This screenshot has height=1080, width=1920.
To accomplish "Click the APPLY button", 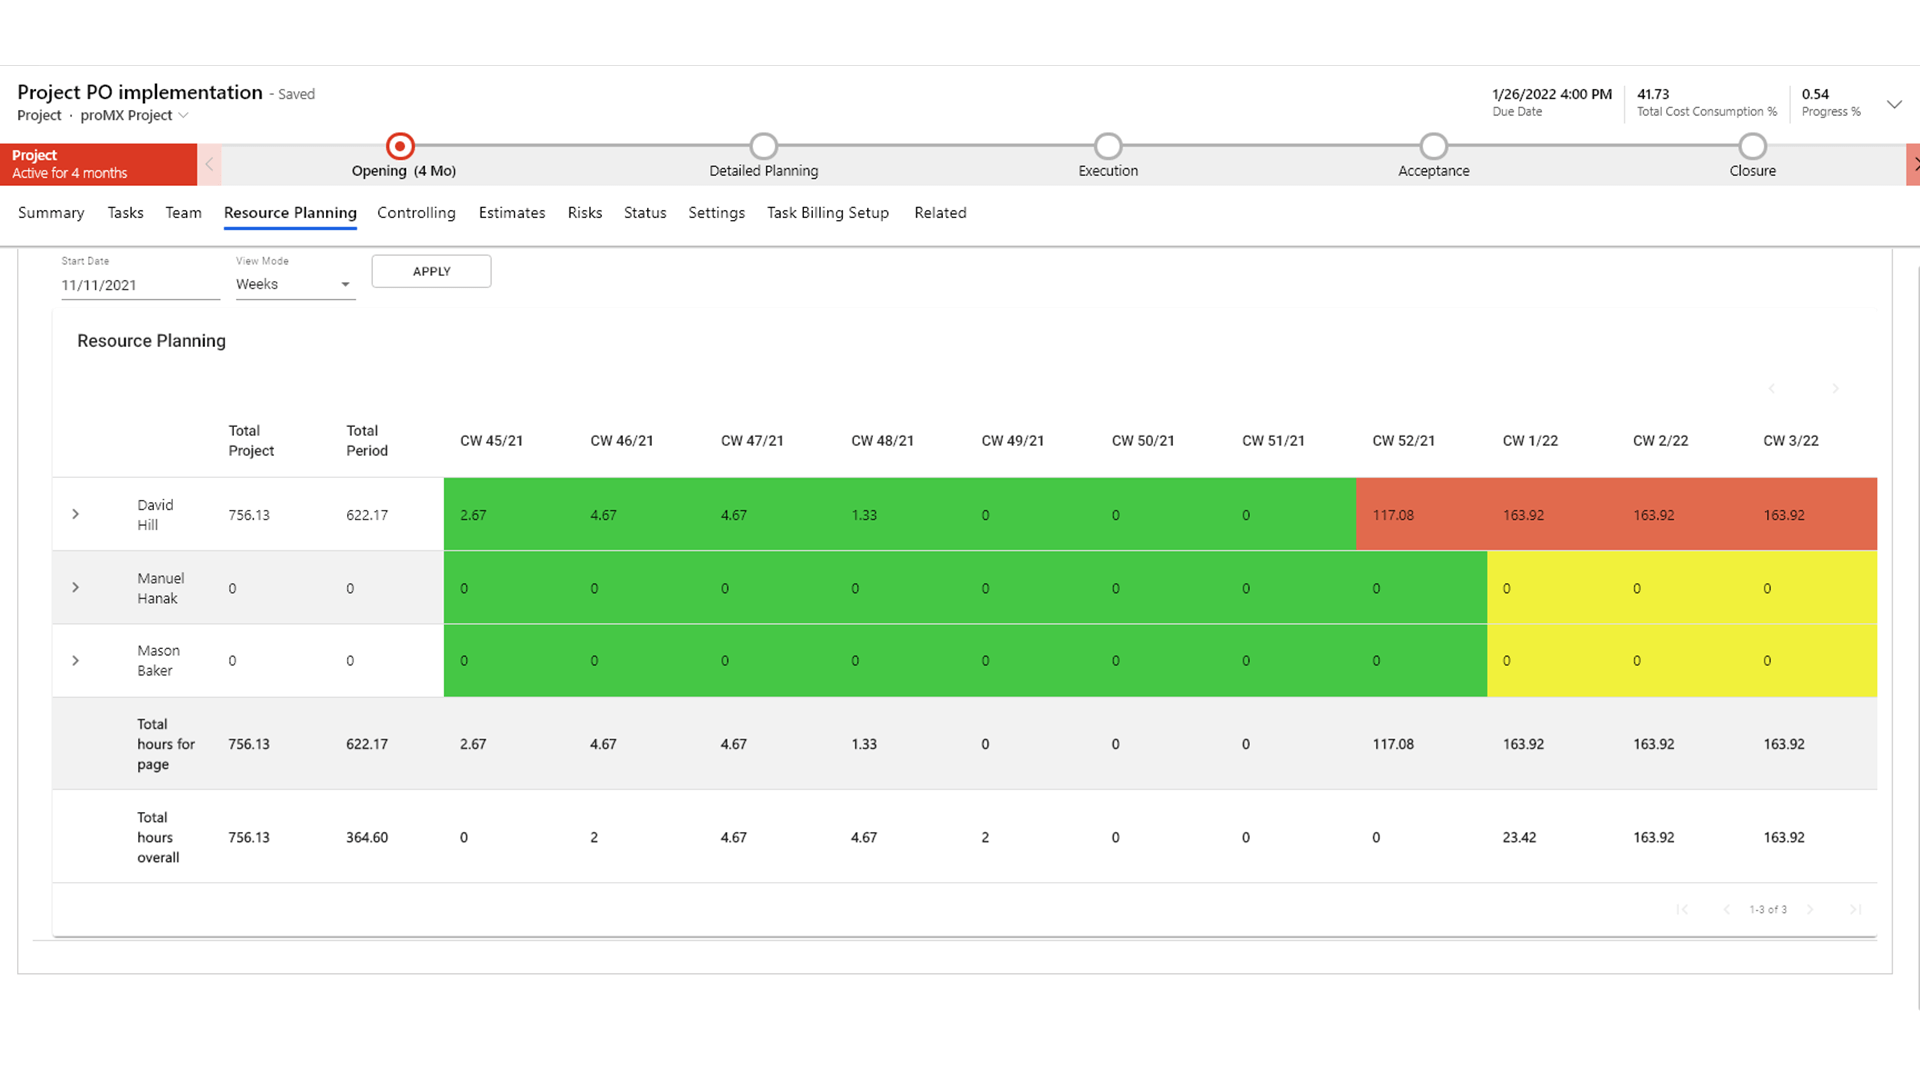I will coord(431,271).
